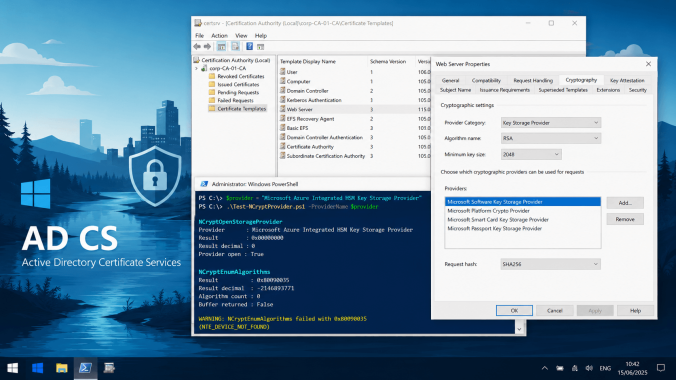Select the Certificate Templates folder icon

212,109
